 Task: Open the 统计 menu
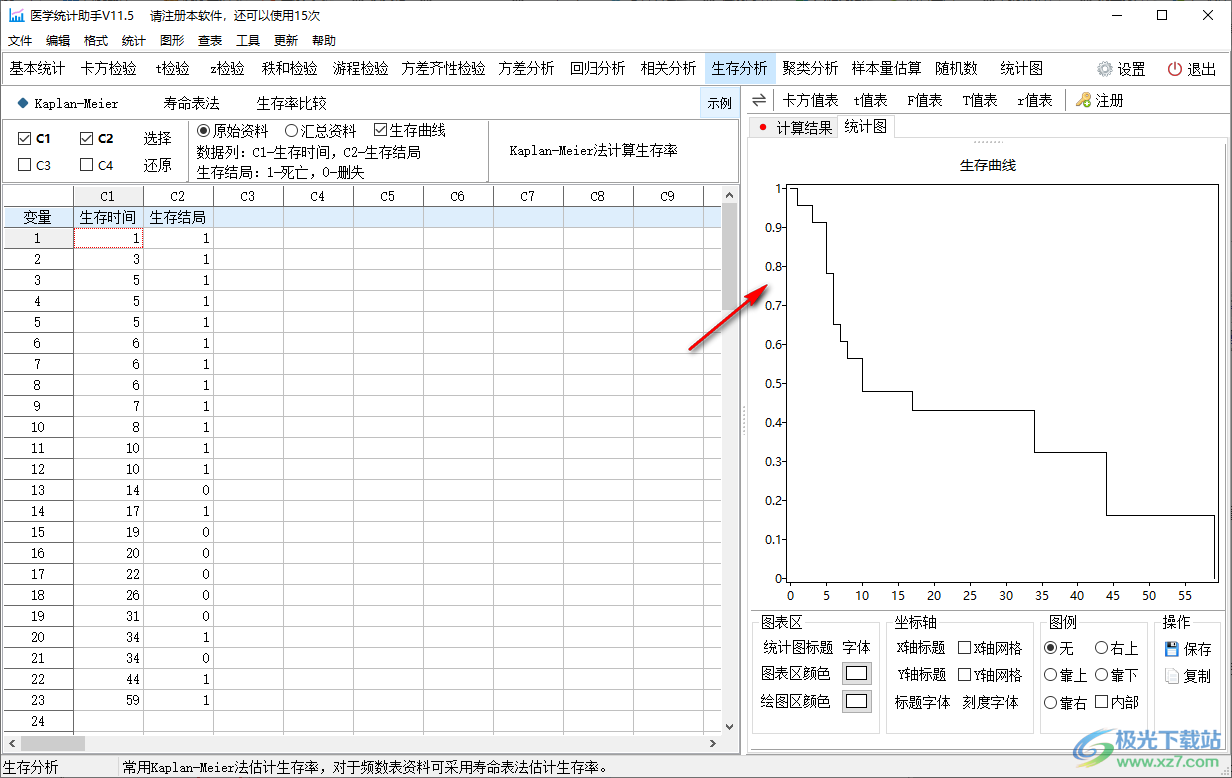click(x=134, y=41)
